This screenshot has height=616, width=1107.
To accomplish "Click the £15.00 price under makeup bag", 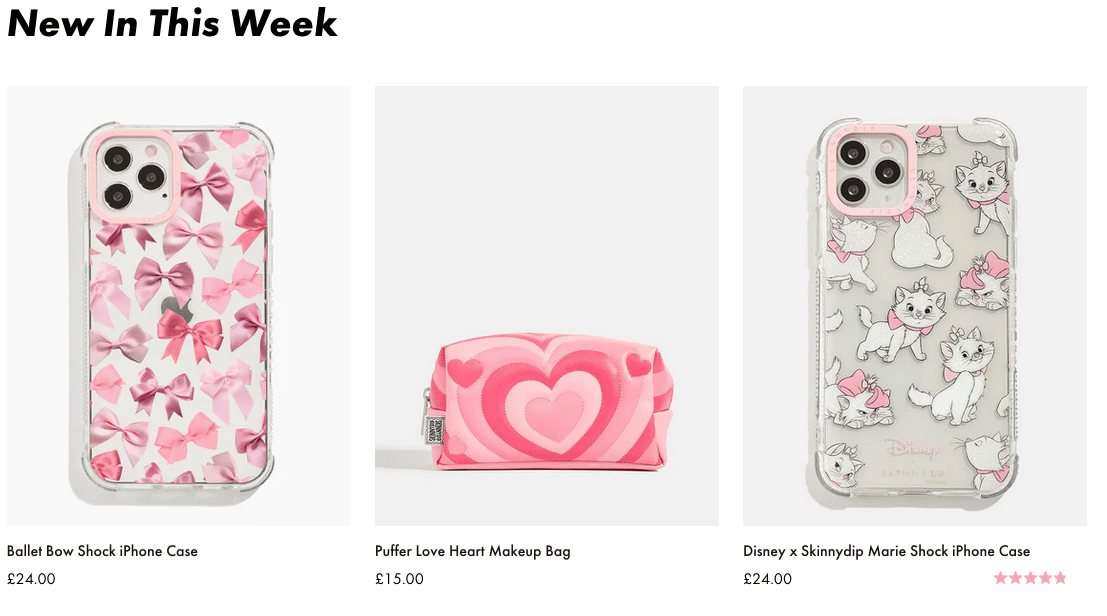I will 399,579.
